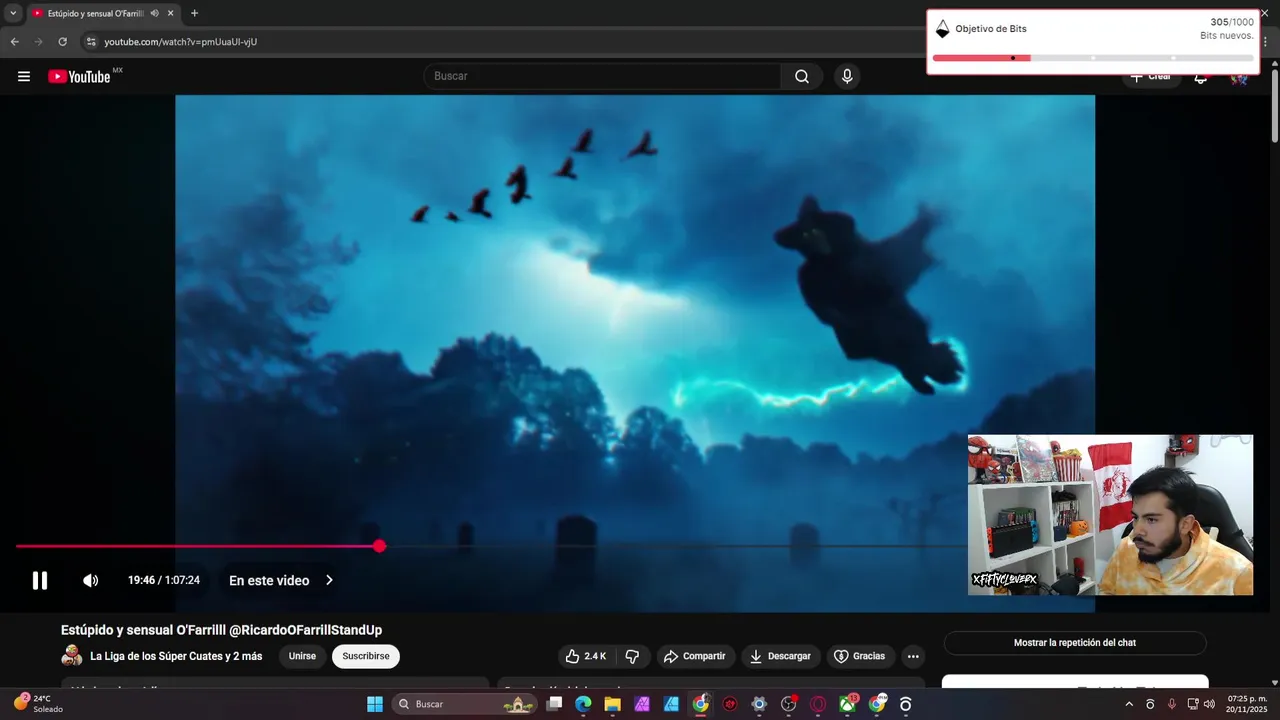The image size is (1280, 720).
Task: Open the tab search dropdown arrow
Action: point(13,13)
